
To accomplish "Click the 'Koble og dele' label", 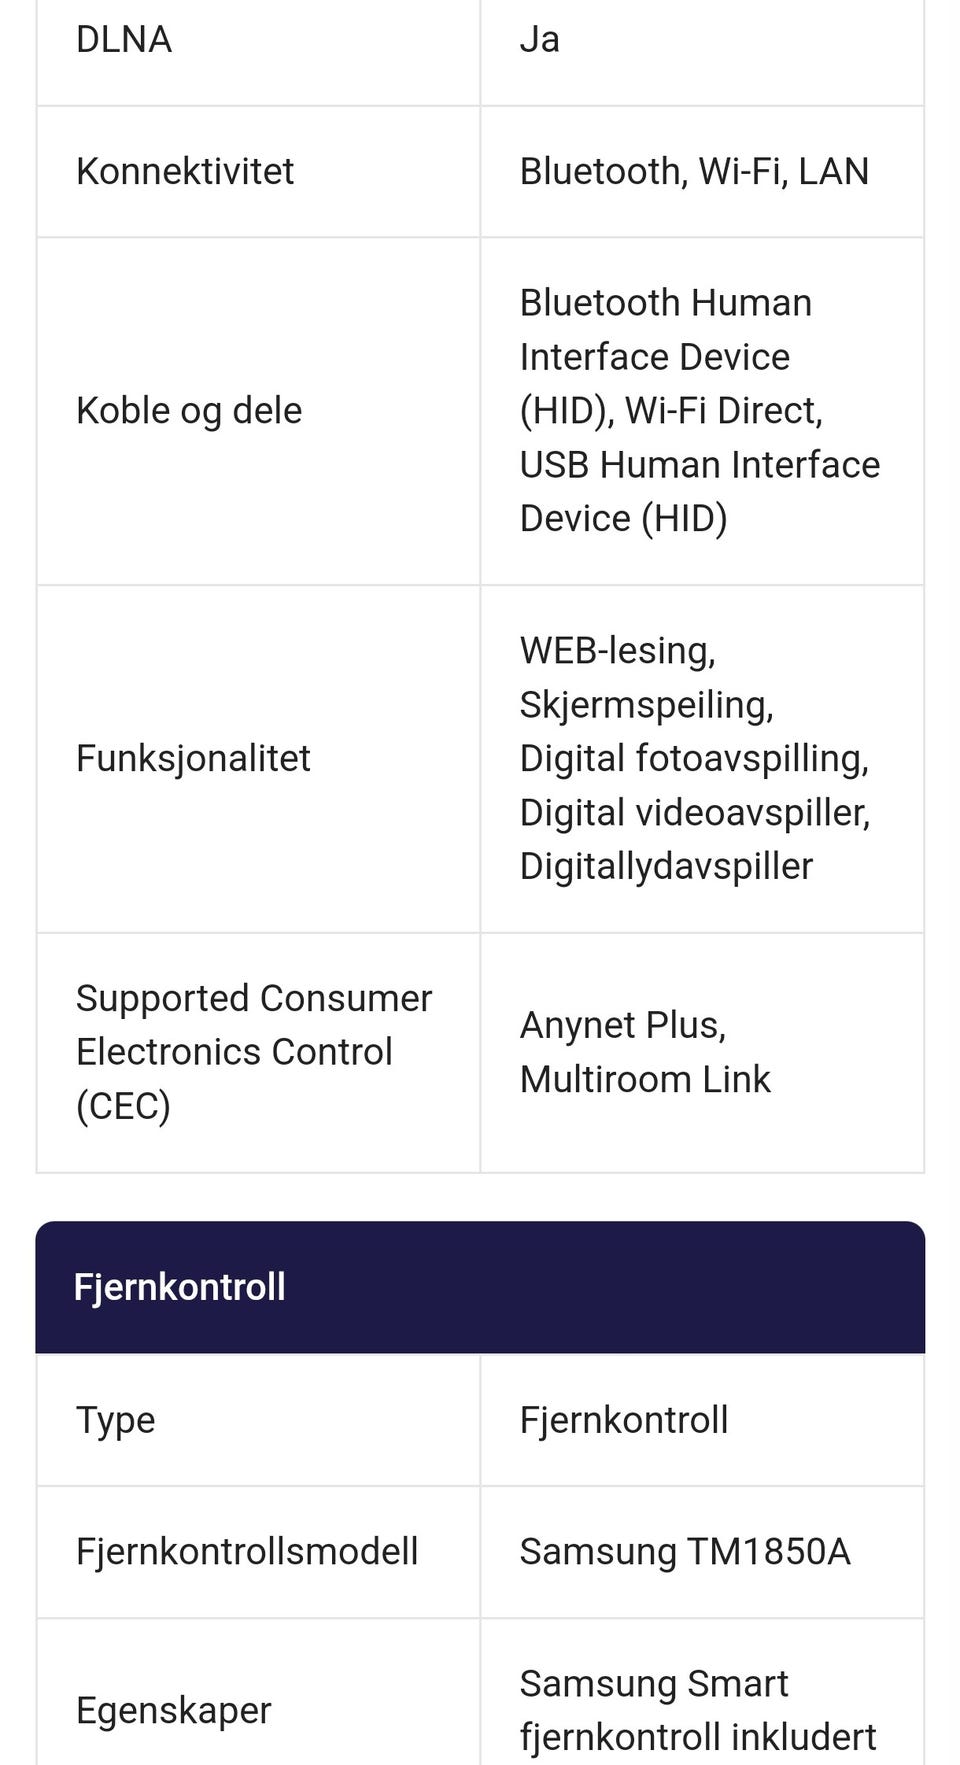I will (x=189, y=410).
